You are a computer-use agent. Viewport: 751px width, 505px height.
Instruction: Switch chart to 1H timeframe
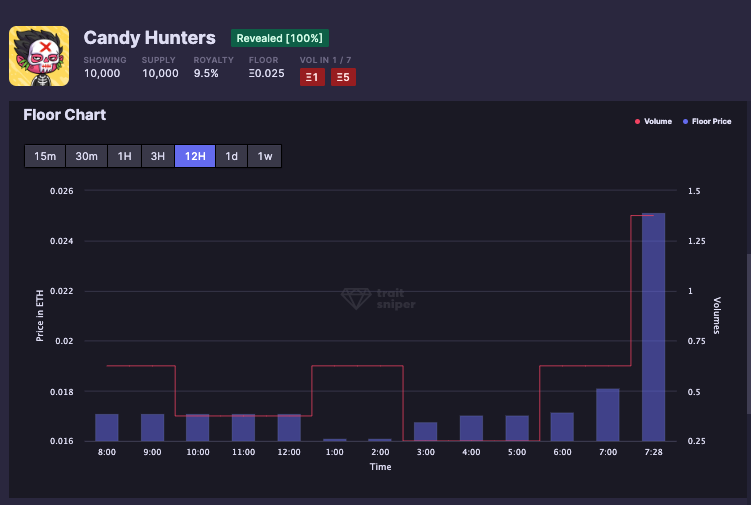[x=125, y=156]
